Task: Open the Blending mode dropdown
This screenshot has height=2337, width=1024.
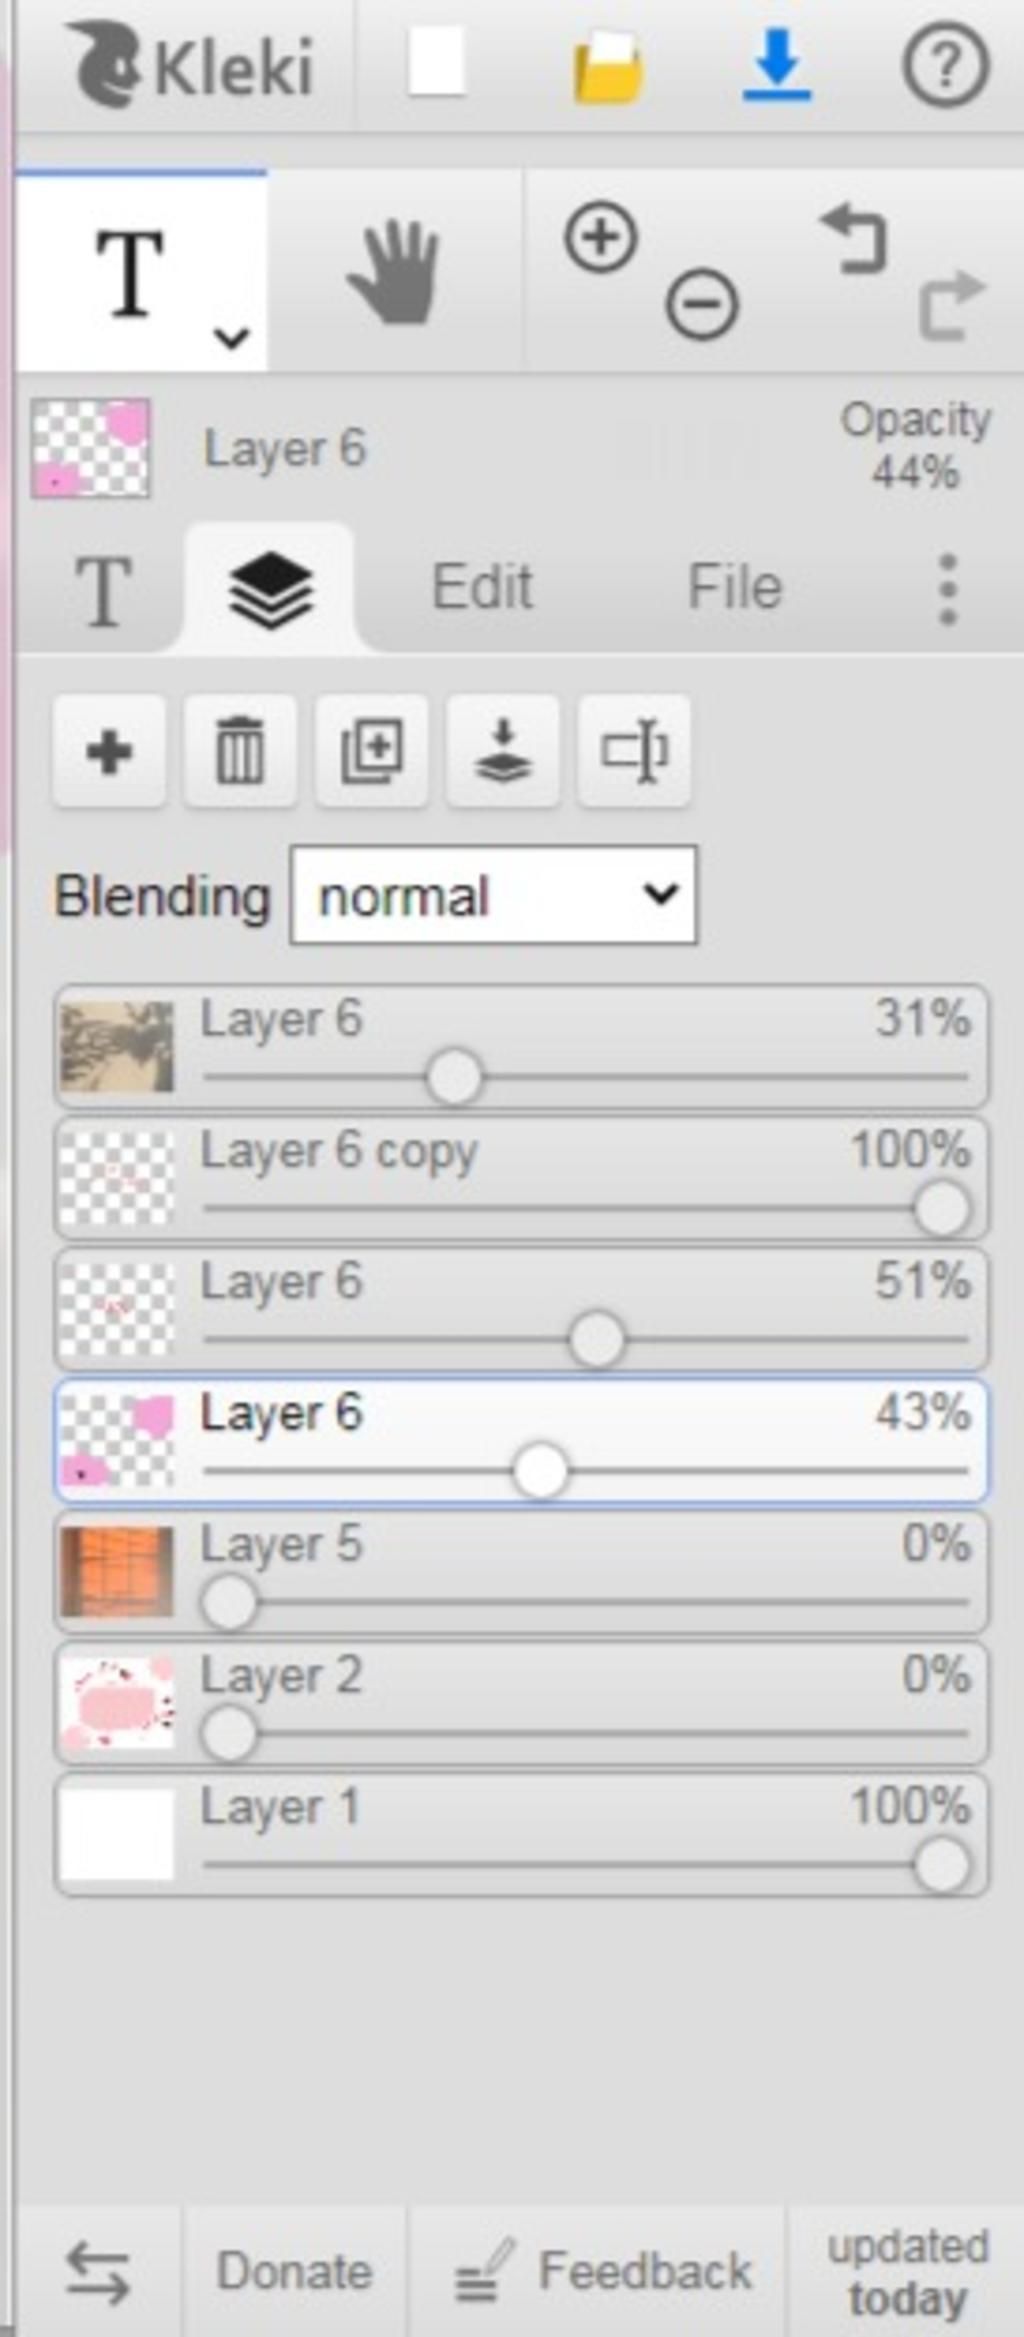Action: (x=494, y=895)
